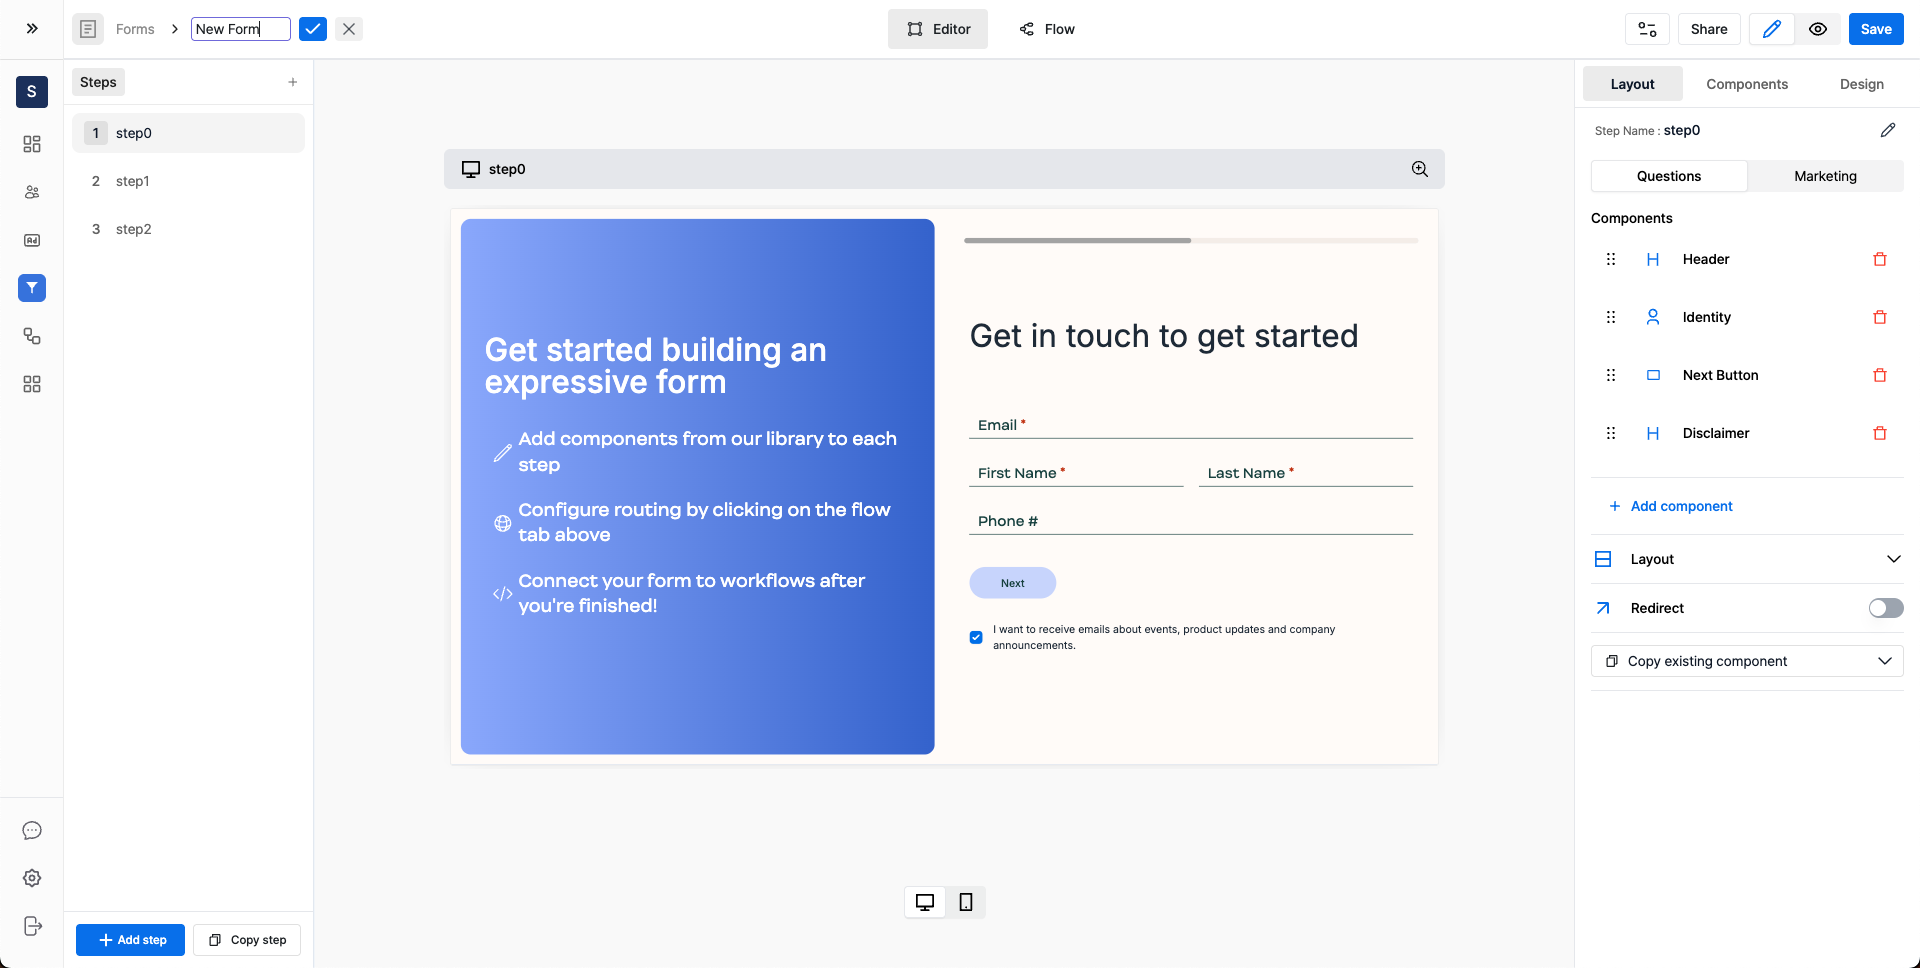Viewport: 1920px width, 968px height.
Task: Select the pencil edit mode icon
Action: 1771,29
